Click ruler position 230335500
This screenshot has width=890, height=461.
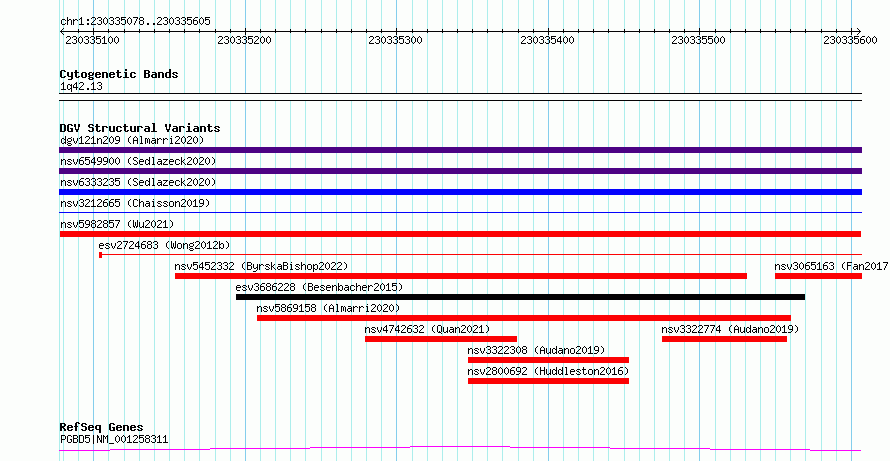coord(699,40)
